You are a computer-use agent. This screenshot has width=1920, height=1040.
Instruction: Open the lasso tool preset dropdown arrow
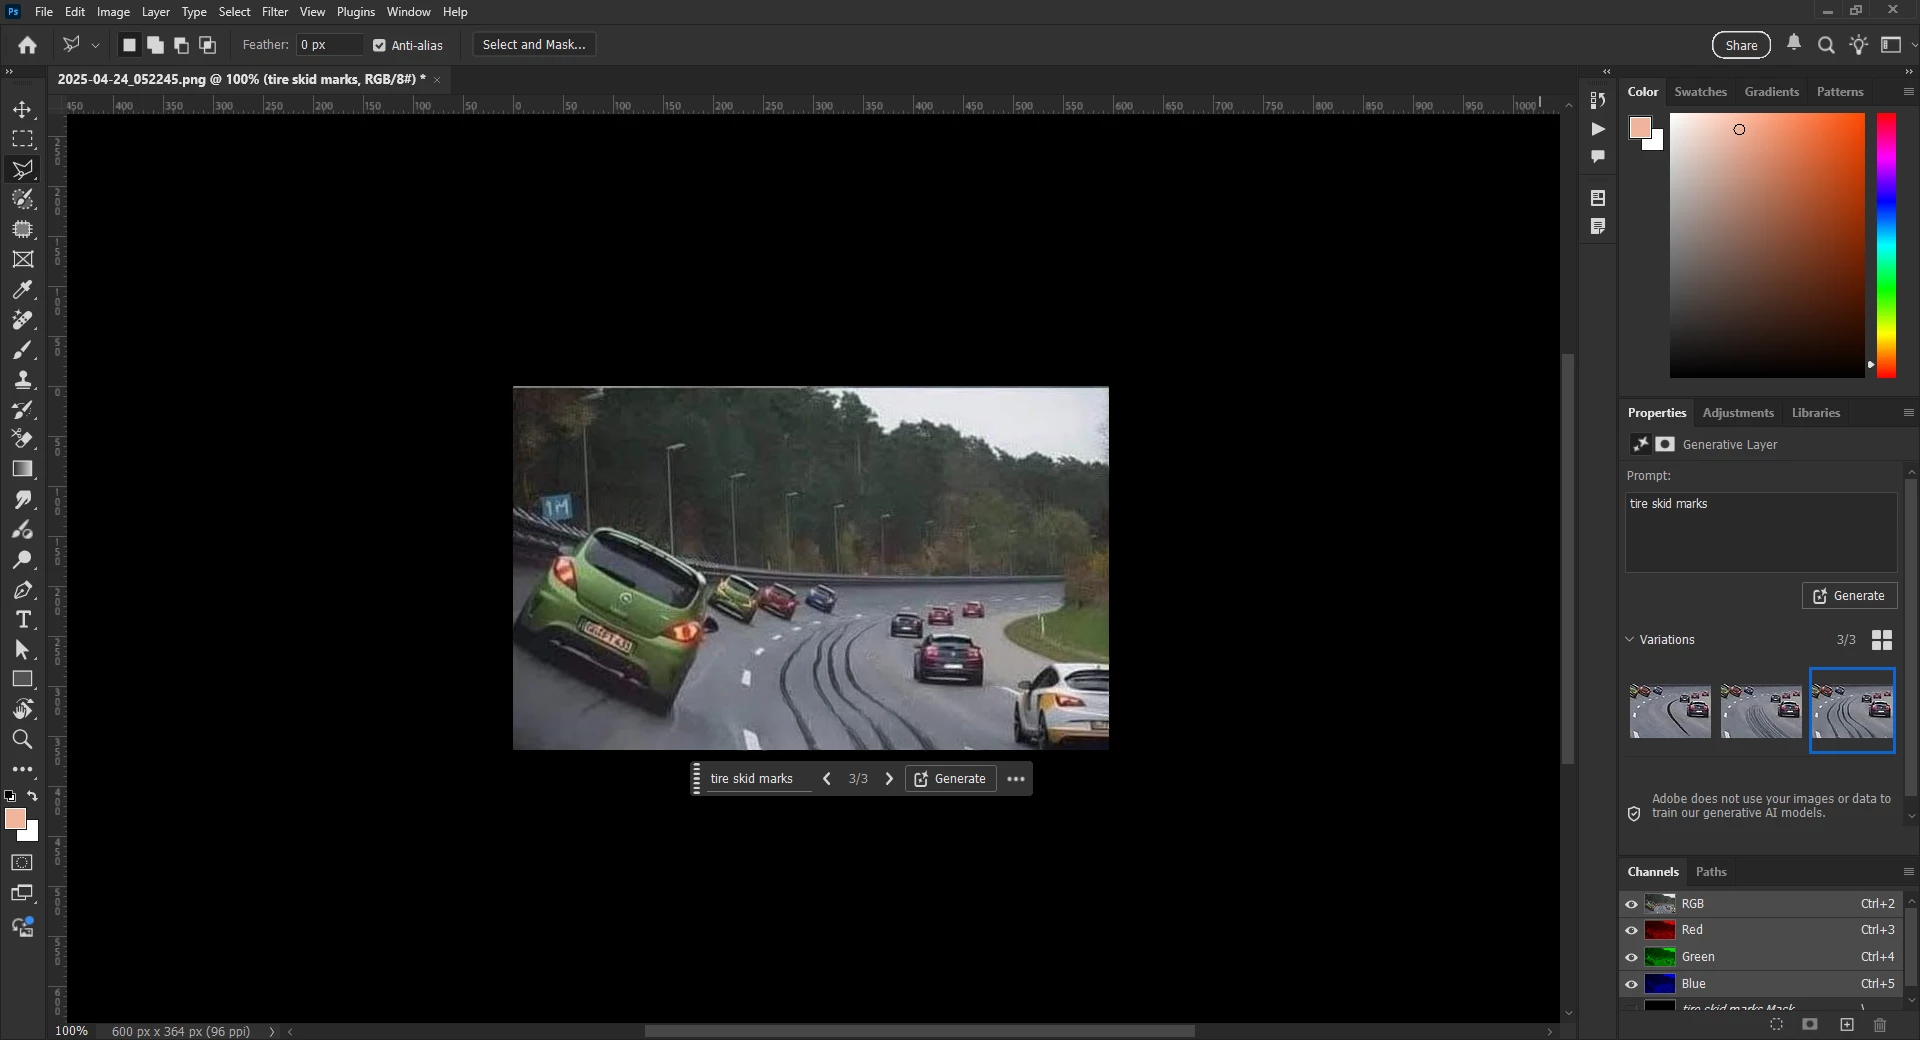(x=96, y=45)
